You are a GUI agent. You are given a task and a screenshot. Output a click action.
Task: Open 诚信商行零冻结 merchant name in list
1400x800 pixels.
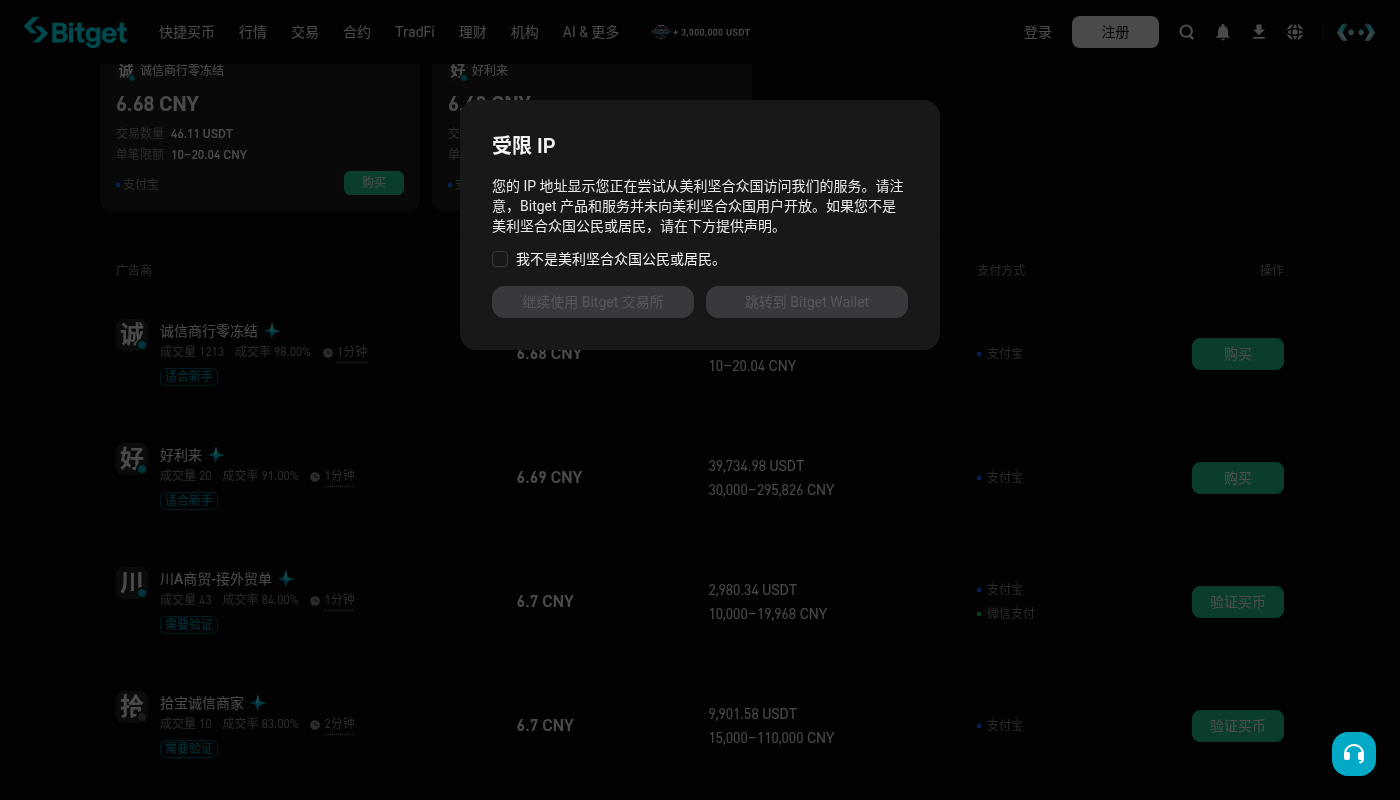pyautogui.click(x=209, y=331)
